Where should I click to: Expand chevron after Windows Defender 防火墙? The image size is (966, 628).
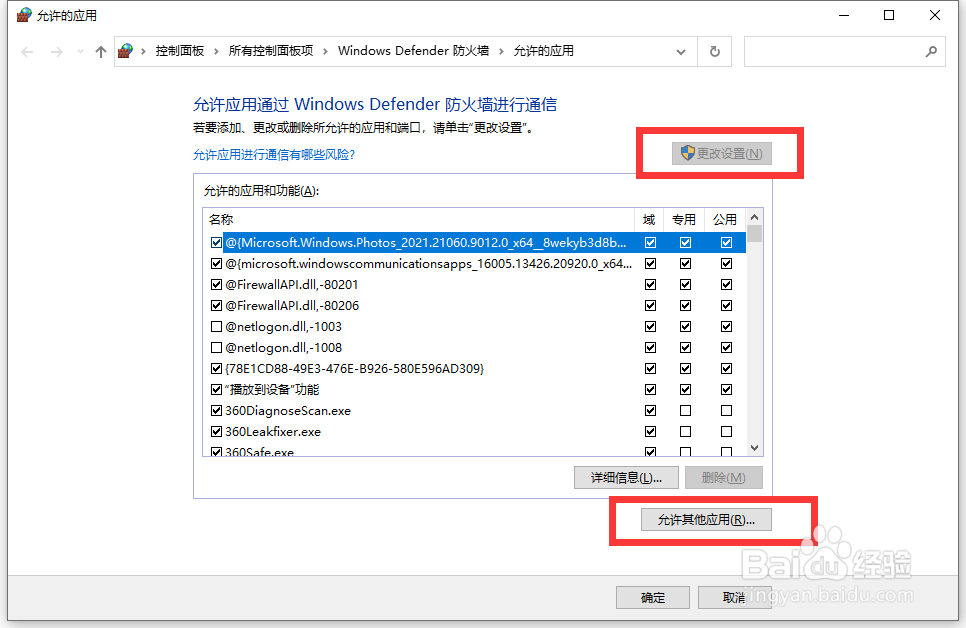click(x=501, y=52)
